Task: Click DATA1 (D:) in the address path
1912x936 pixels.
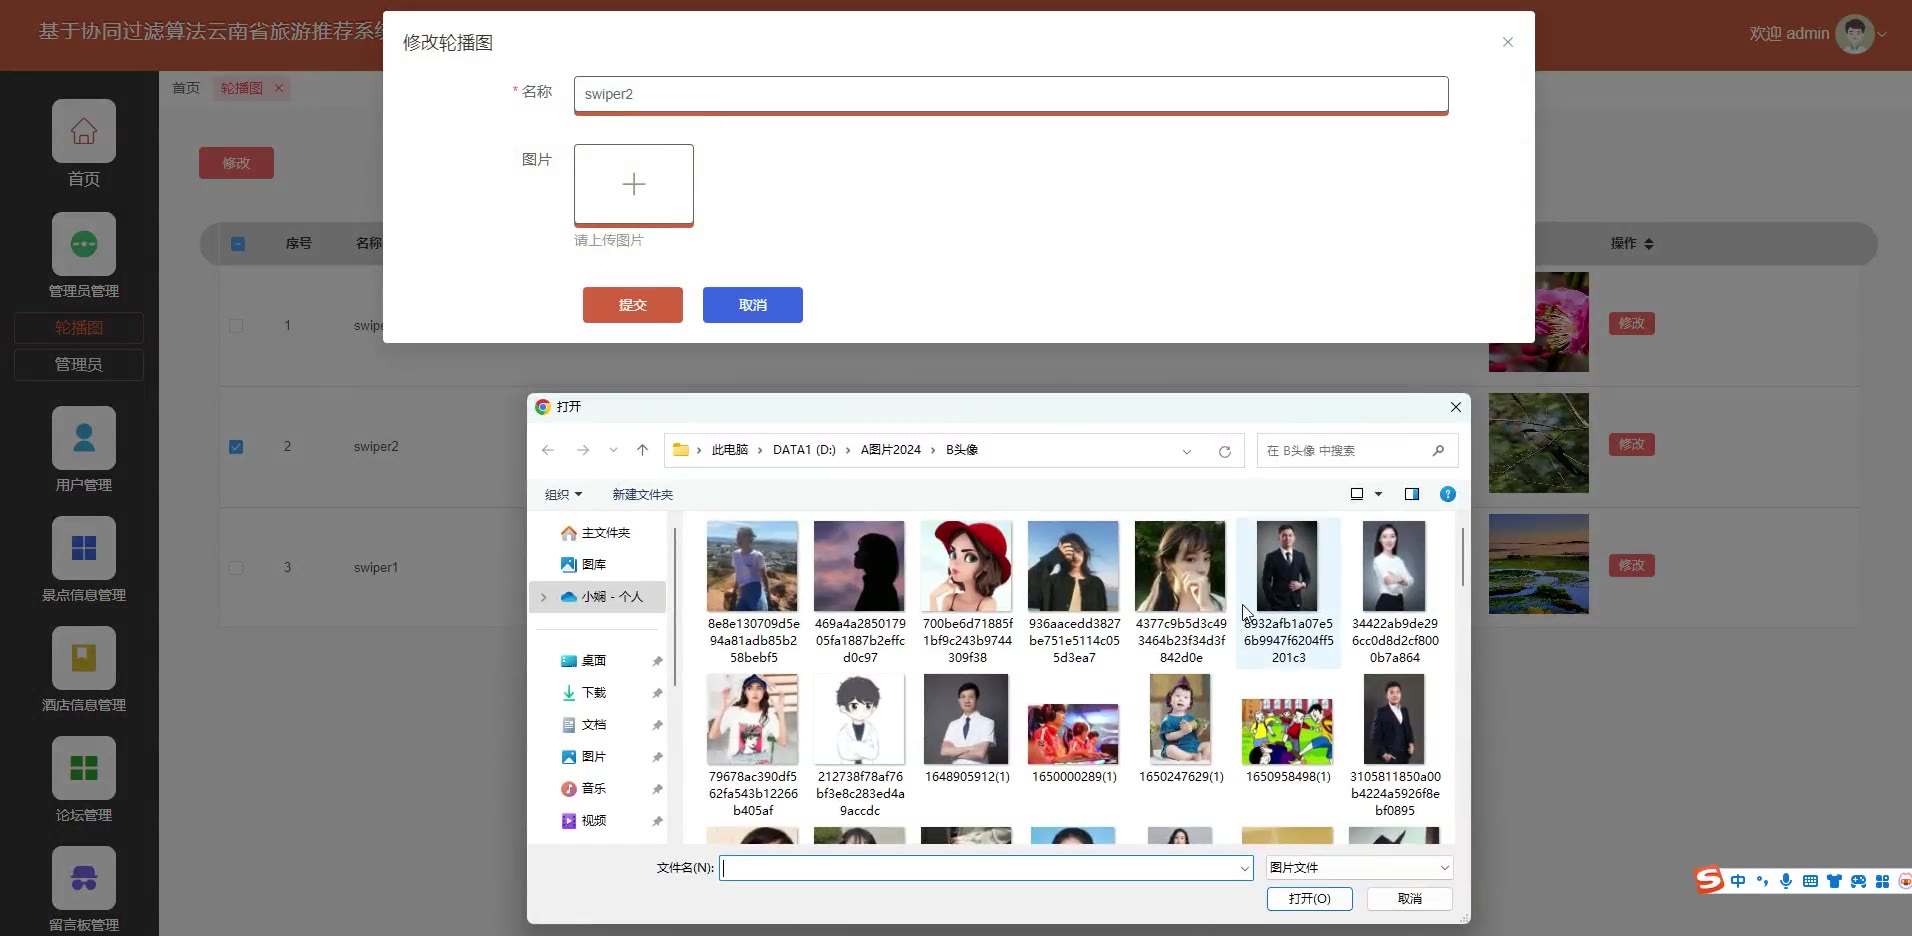Action: coord(804,450)
